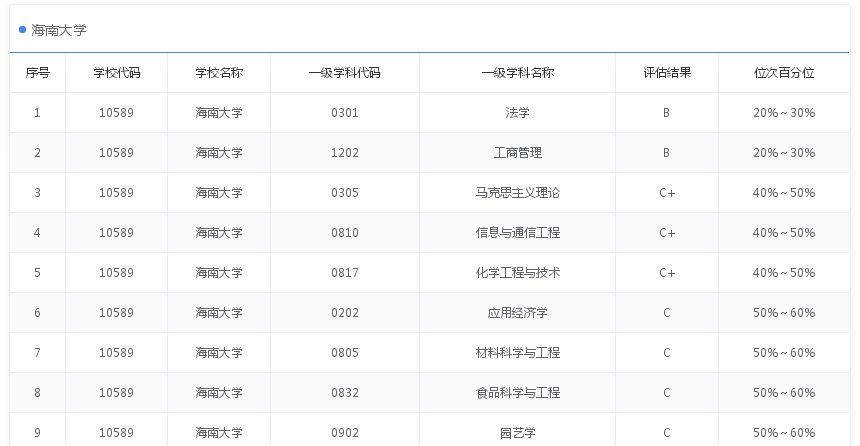Click 海南大学 cell in the 化学工程与技术 row
The image size is (860, 446).
tap(219, 273)
